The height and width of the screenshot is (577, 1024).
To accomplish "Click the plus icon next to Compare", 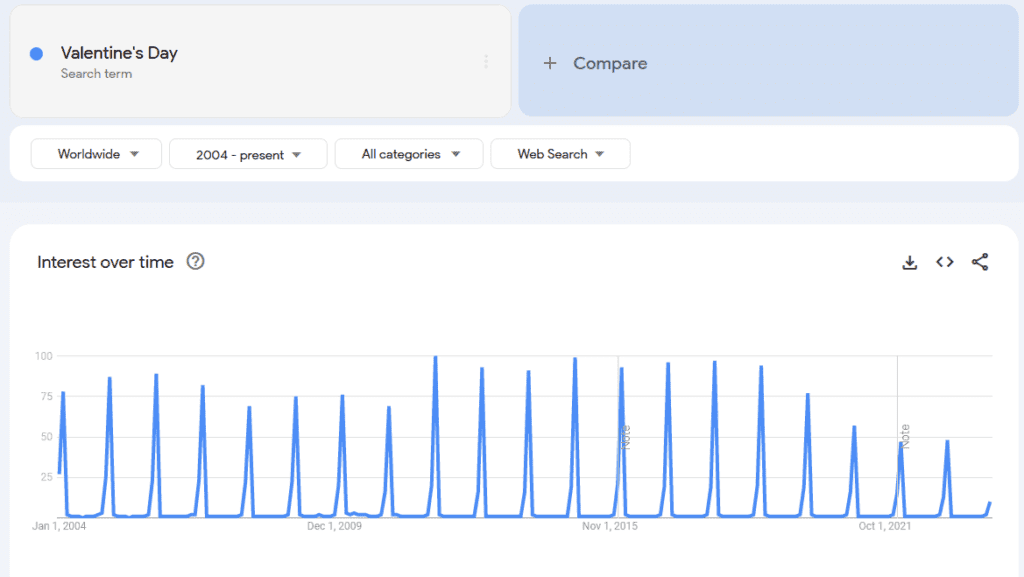I will (549, 63).
